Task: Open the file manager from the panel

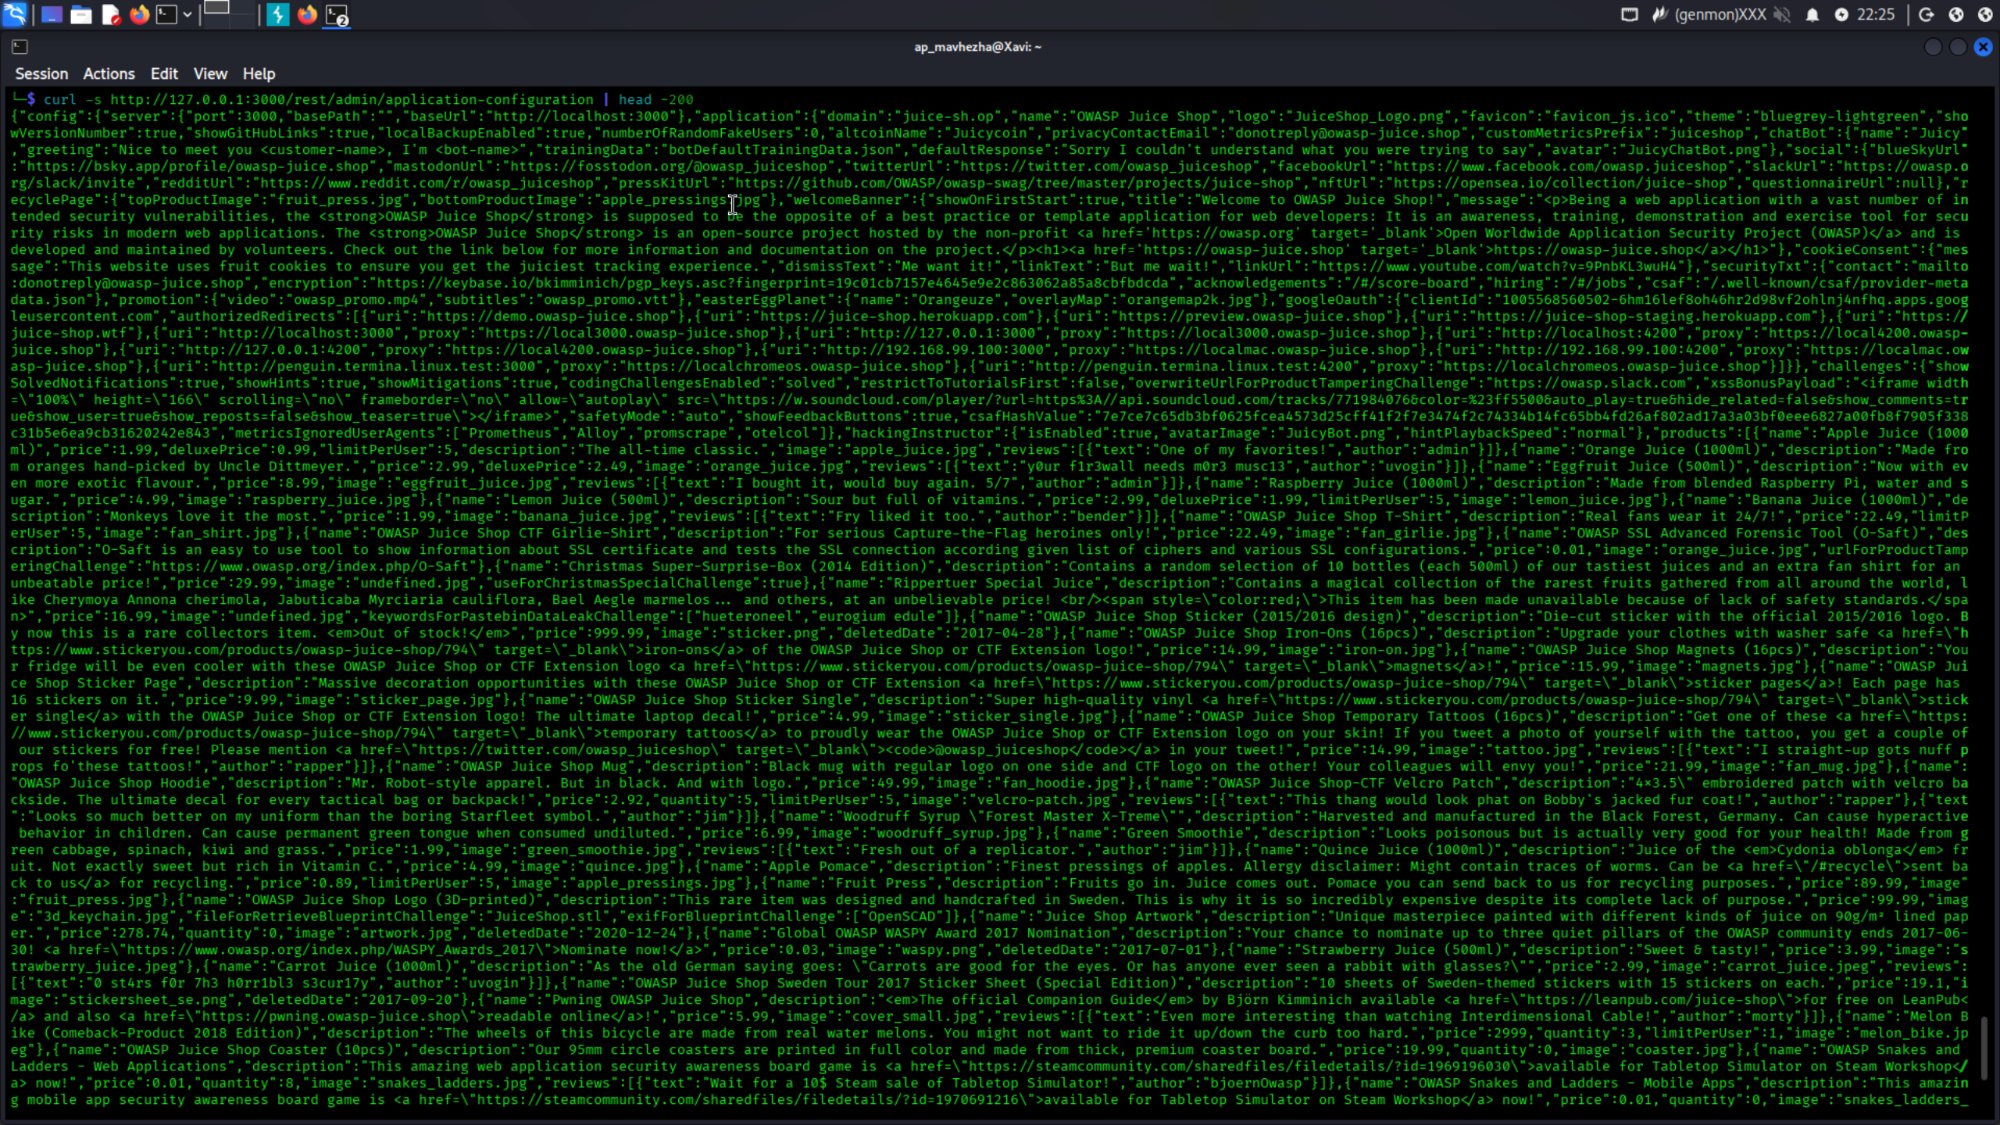Action: click(x=81, y=15)
